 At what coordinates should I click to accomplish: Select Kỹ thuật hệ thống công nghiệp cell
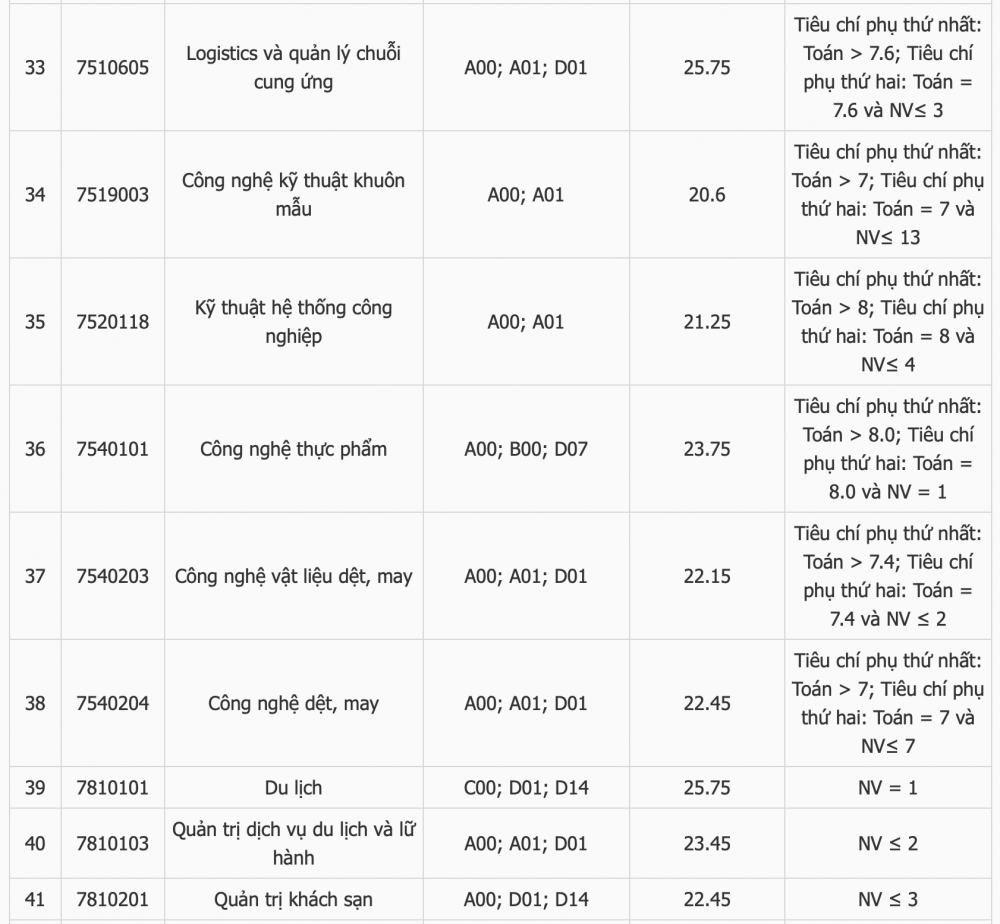pyautogui.click(x=293, y=321)
